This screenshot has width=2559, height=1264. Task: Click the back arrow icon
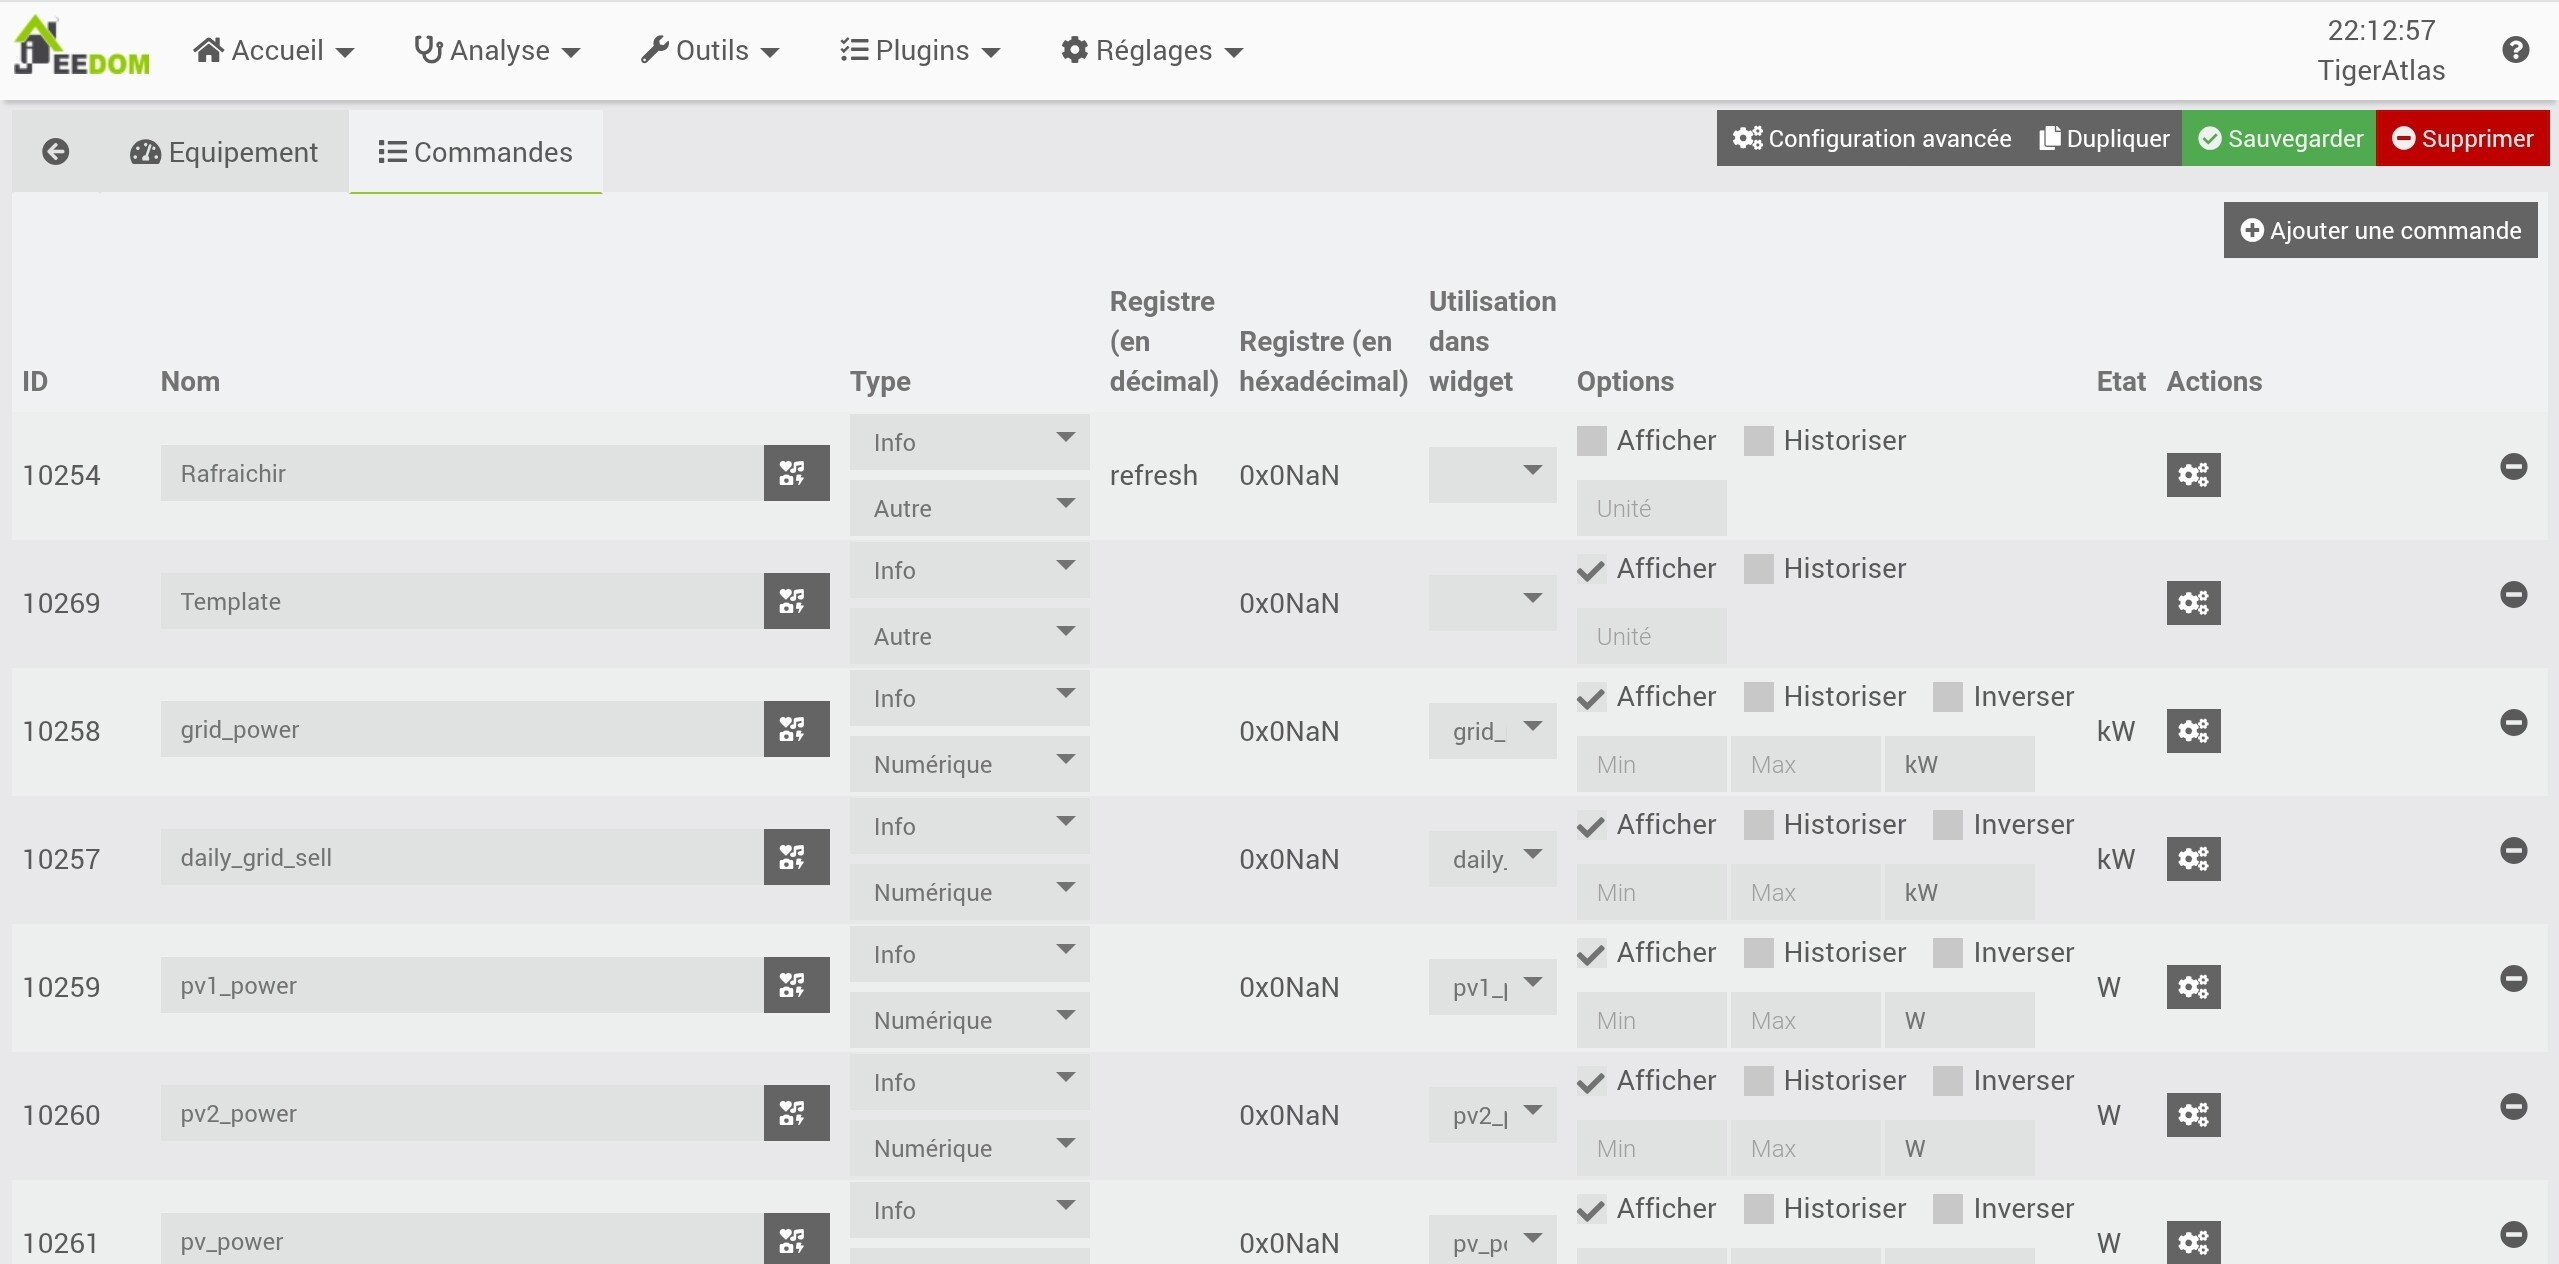click(x=56, y=152)
